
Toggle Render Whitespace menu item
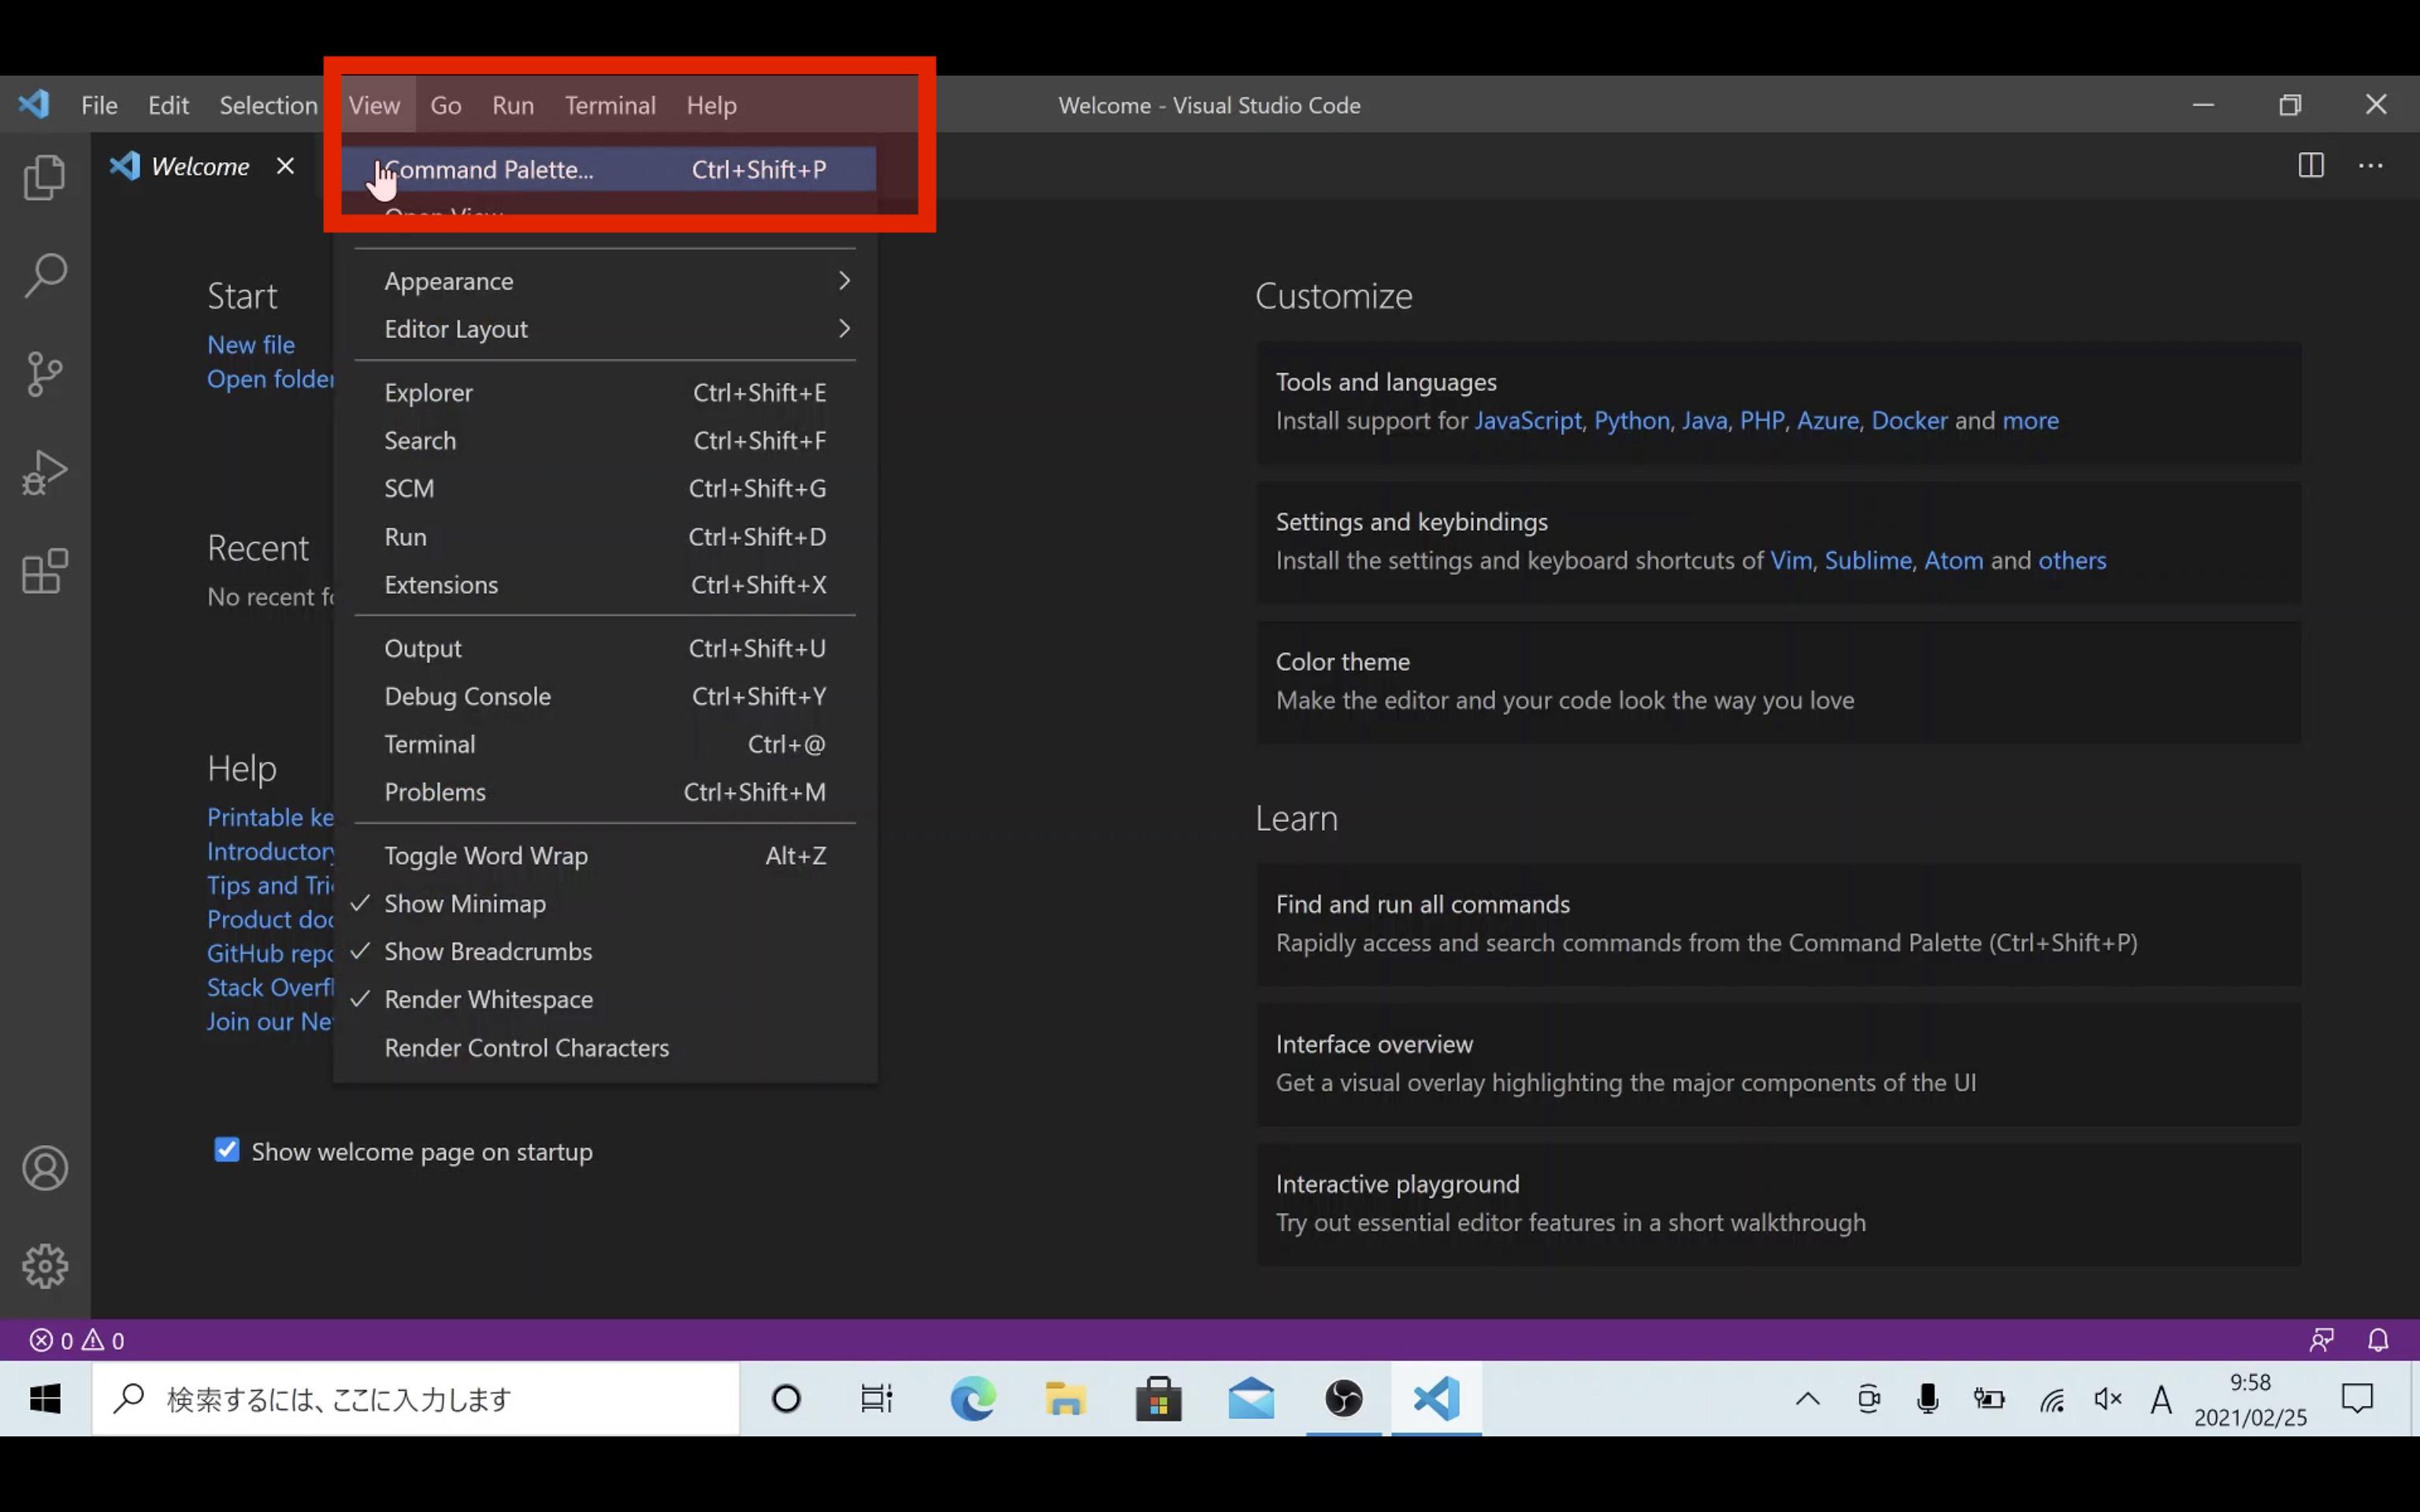point(605,1000)
